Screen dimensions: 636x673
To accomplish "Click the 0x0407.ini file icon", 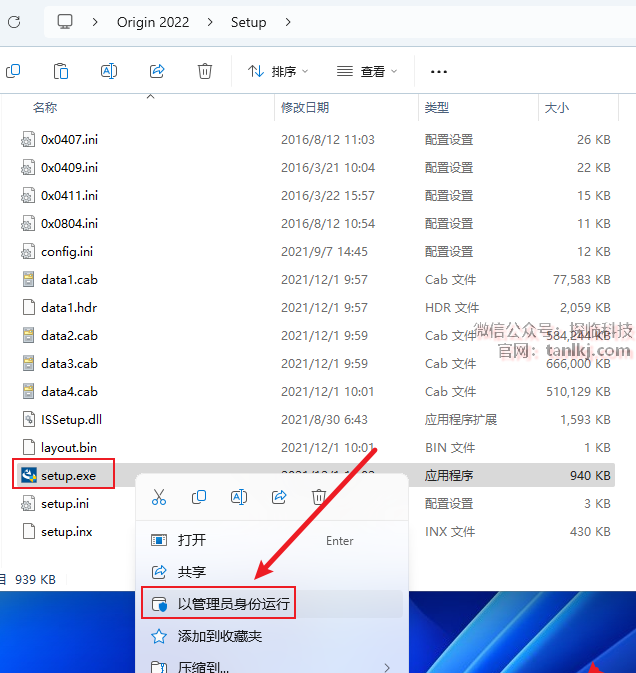I will [x=28, y=139].
